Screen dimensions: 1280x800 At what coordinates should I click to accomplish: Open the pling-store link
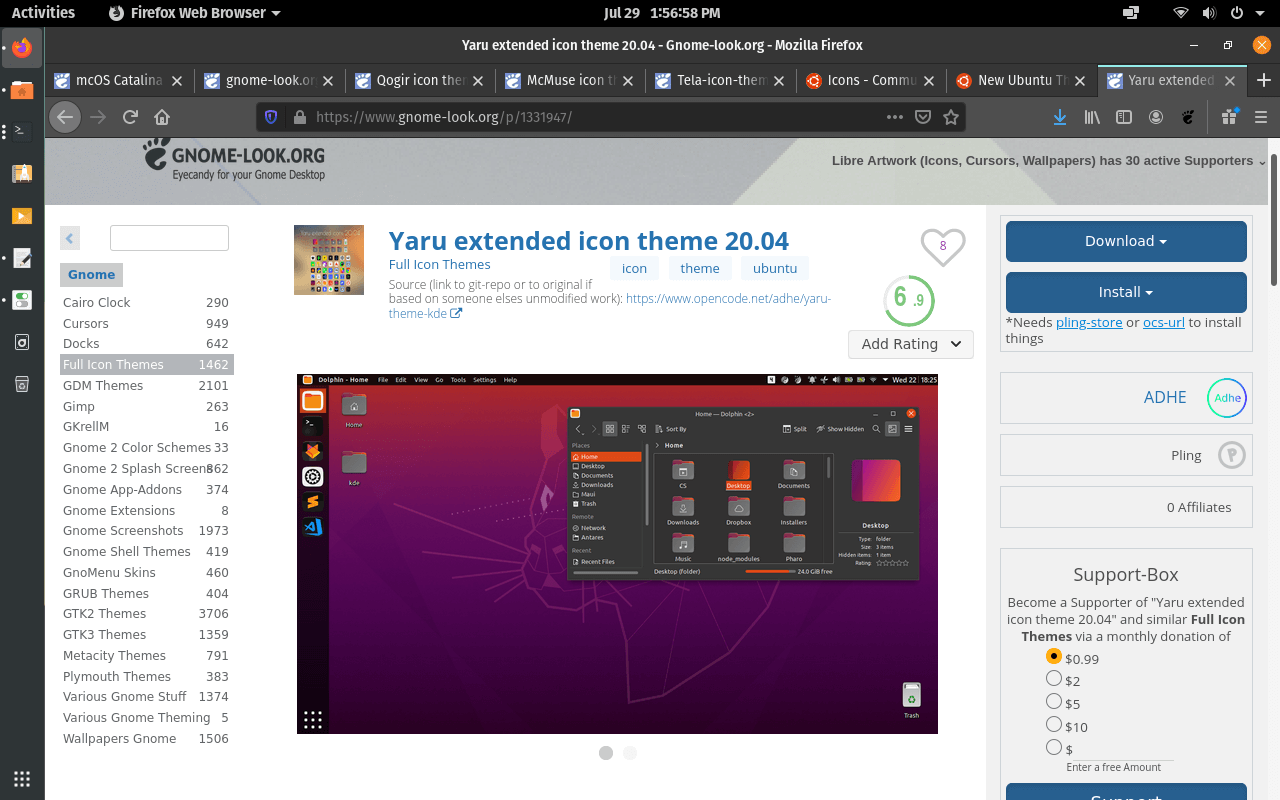(x=1089, y=322)
